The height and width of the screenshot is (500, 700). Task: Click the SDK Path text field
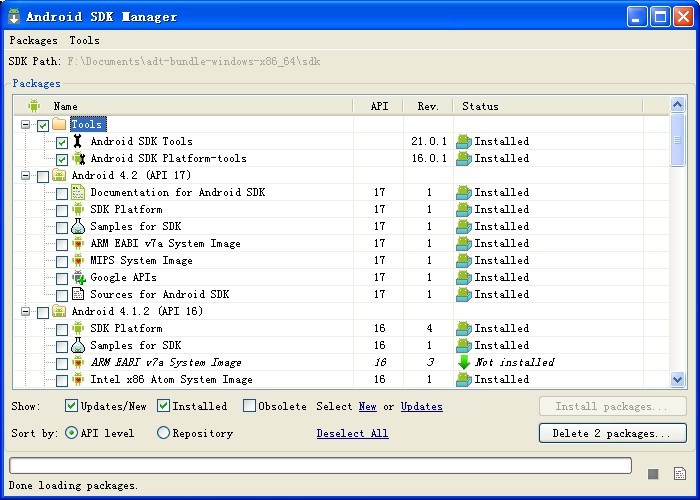[x=194, y=61]
